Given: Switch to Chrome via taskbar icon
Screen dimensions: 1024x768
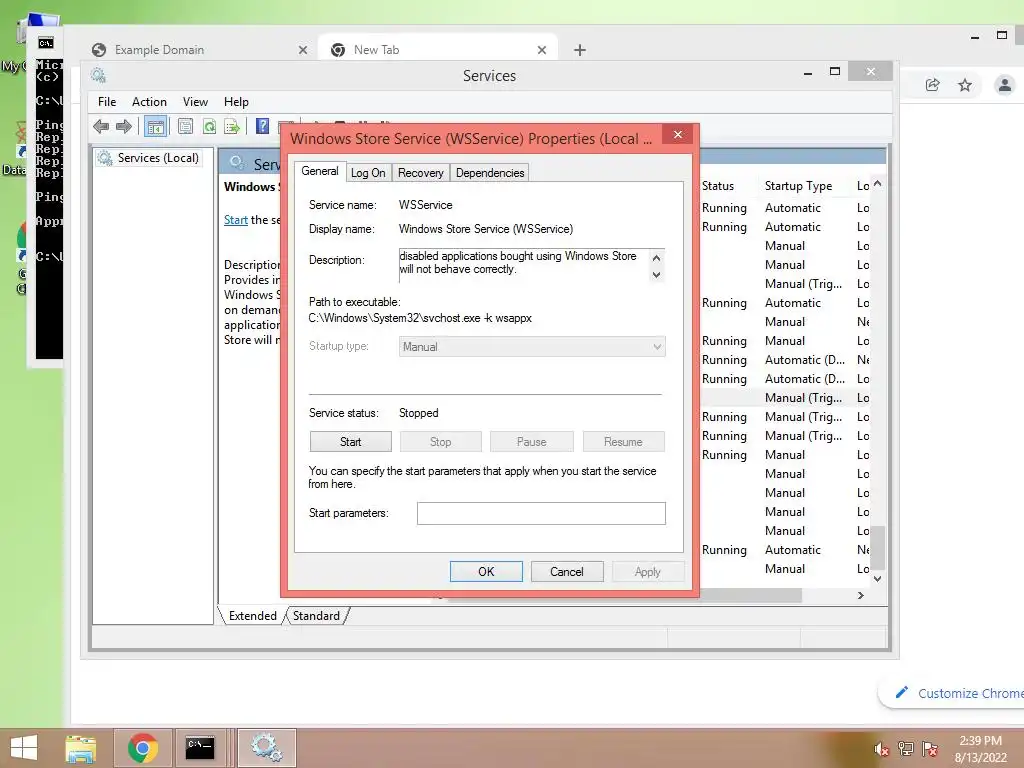Looking at the screenshot, I should pyautogui.click(x=142, y=748).
